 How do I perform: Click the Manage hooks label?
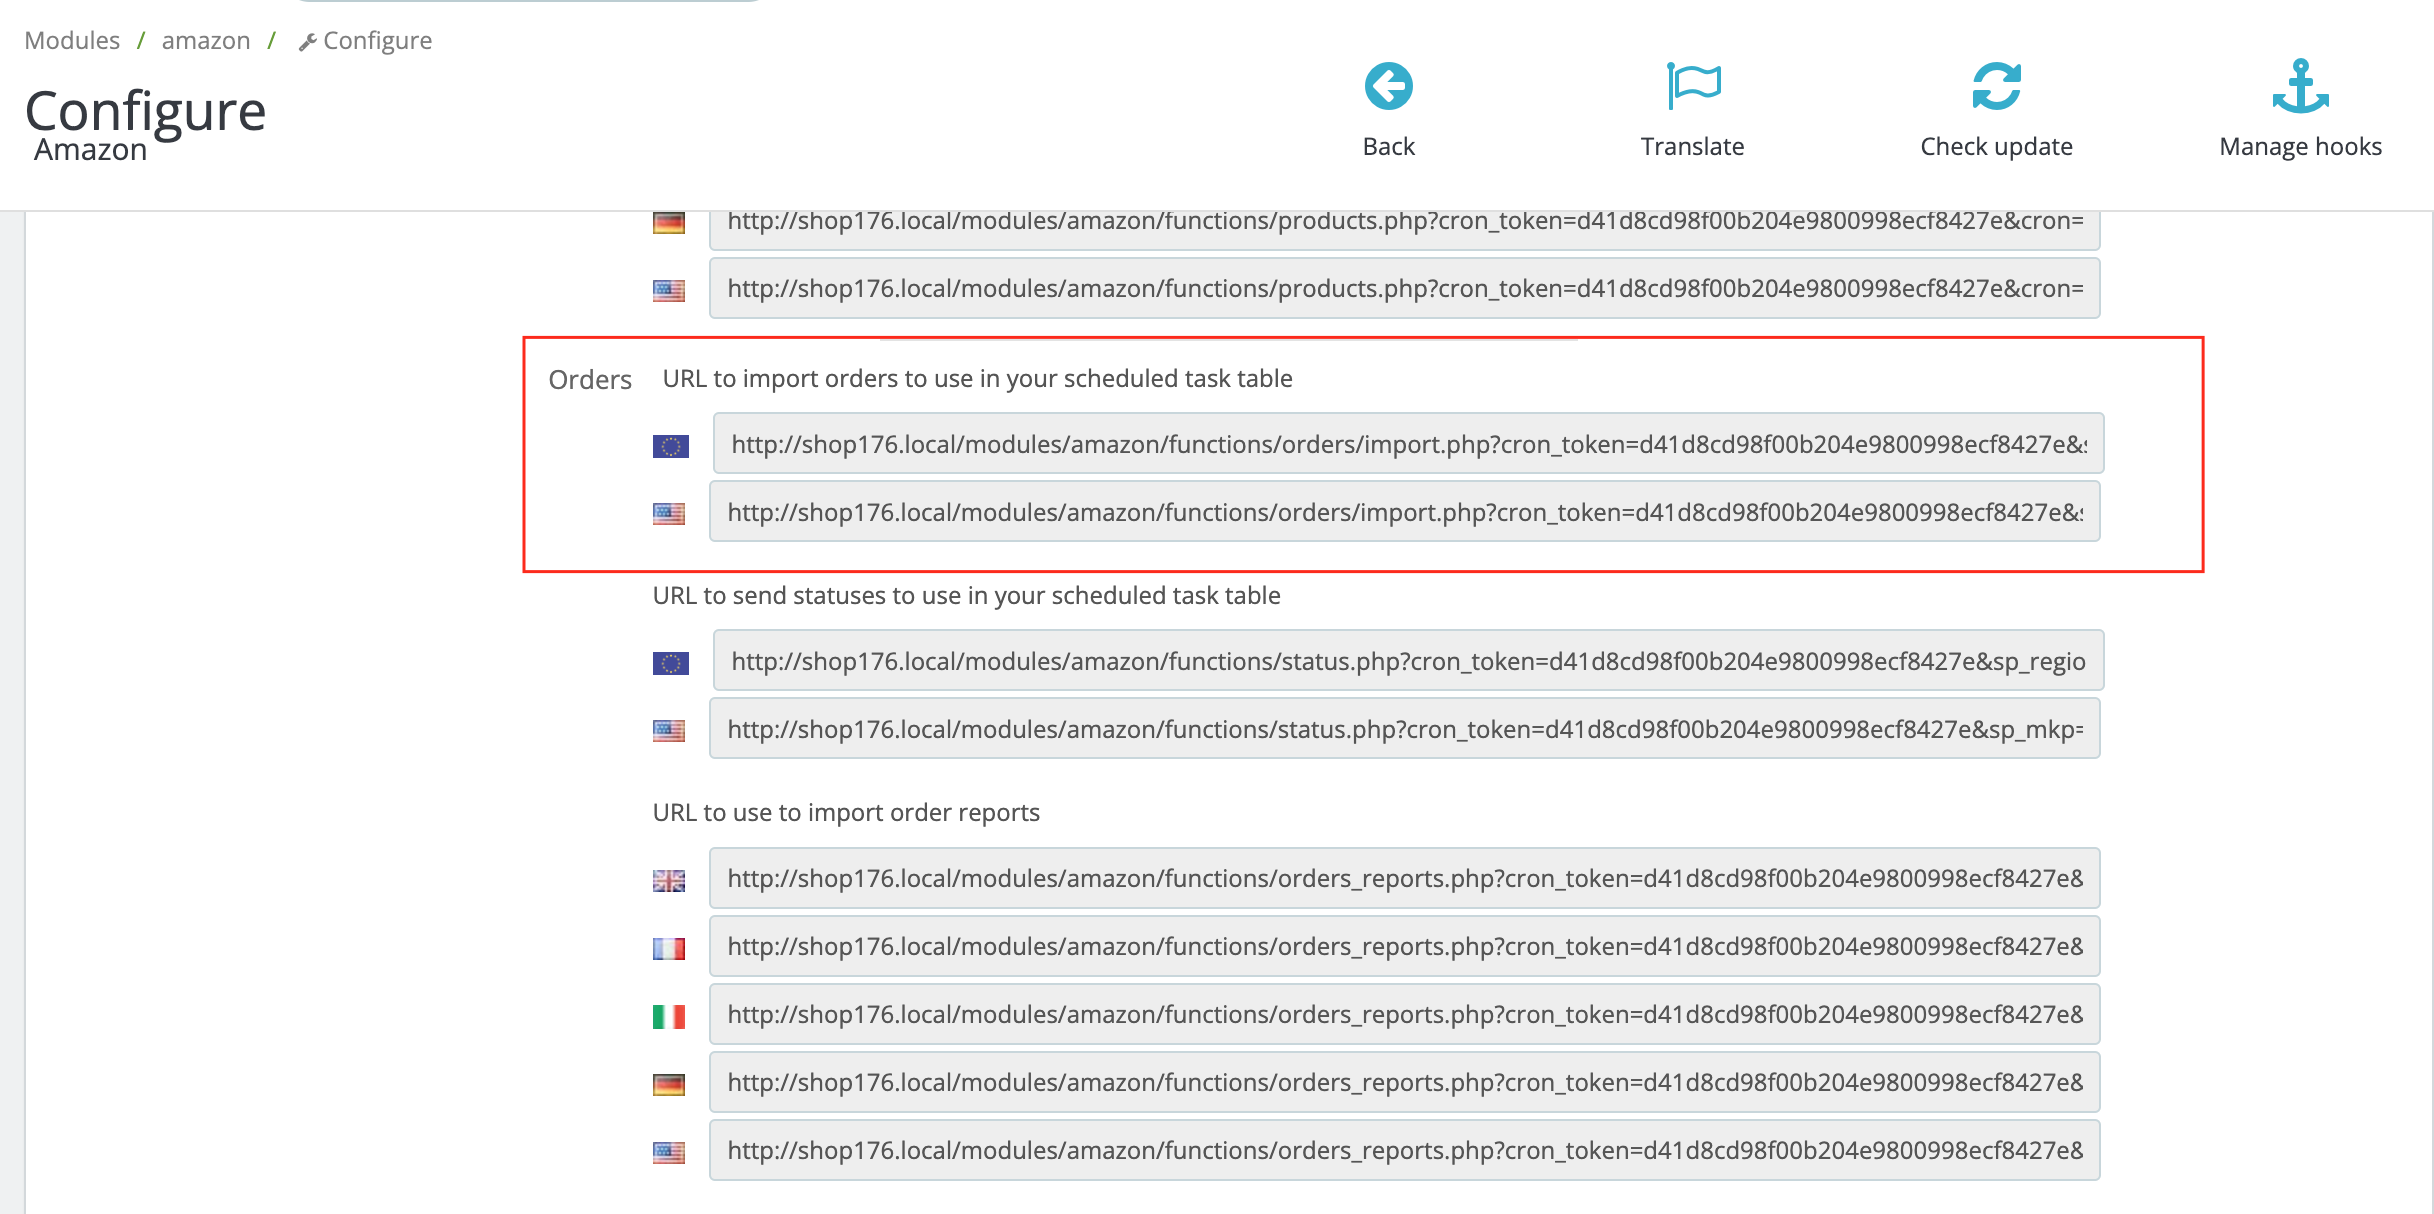click(x=2300, y=146)
